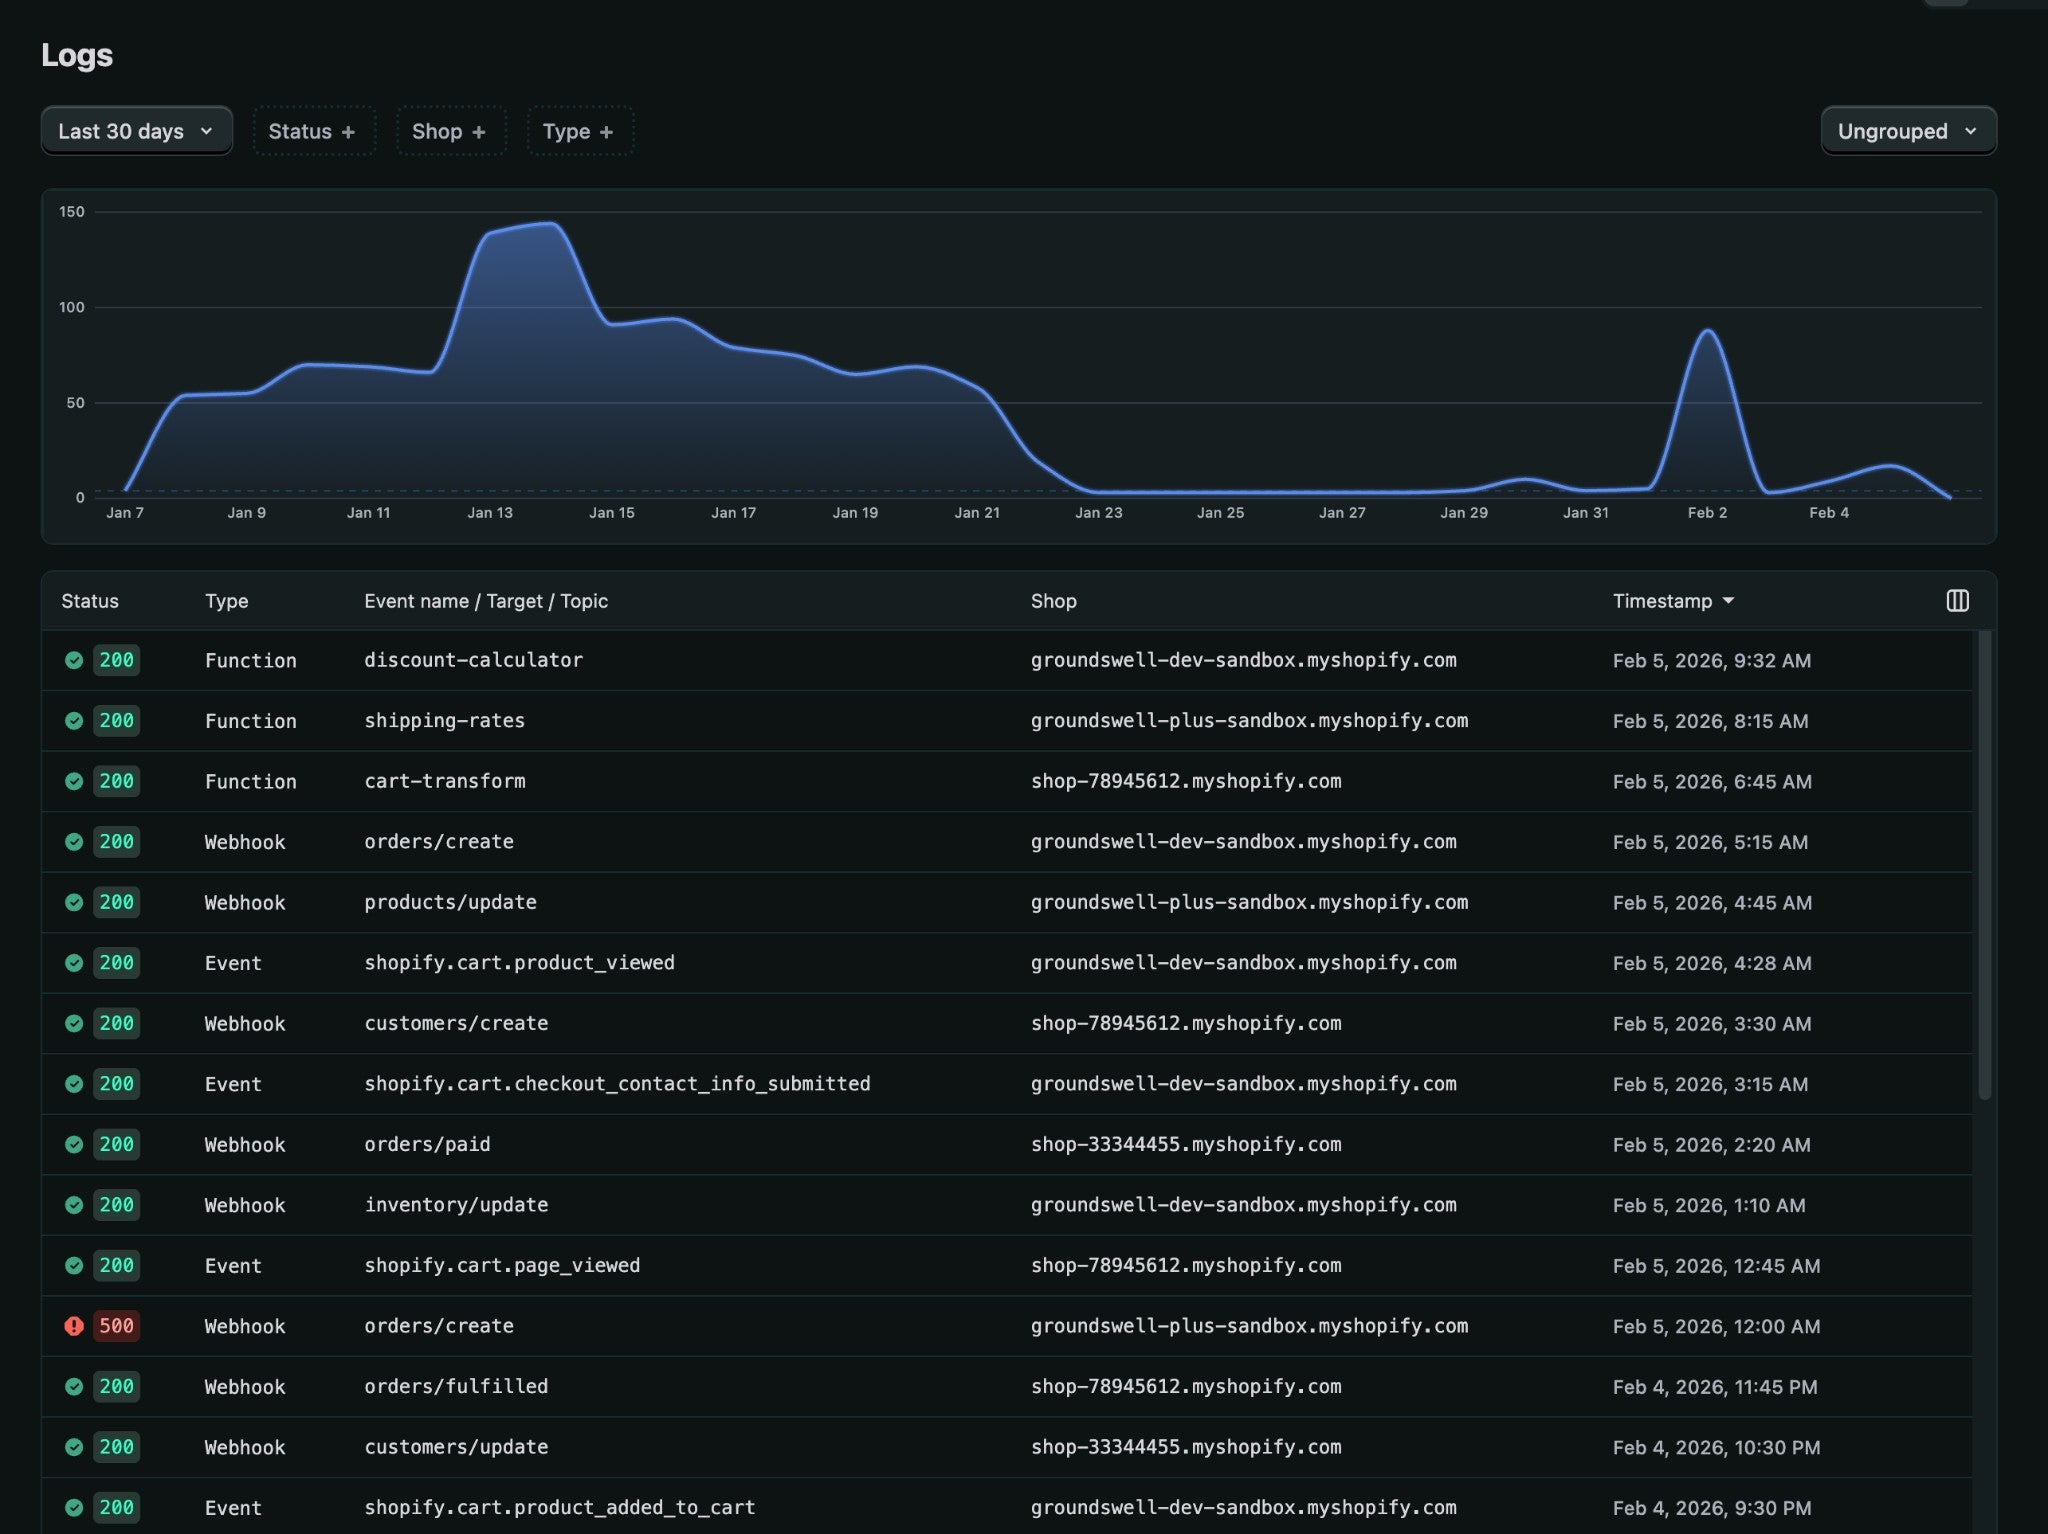Click the 200 badge in inventory/update row
This screenshot has height=1534, width=2048.
116,1205
